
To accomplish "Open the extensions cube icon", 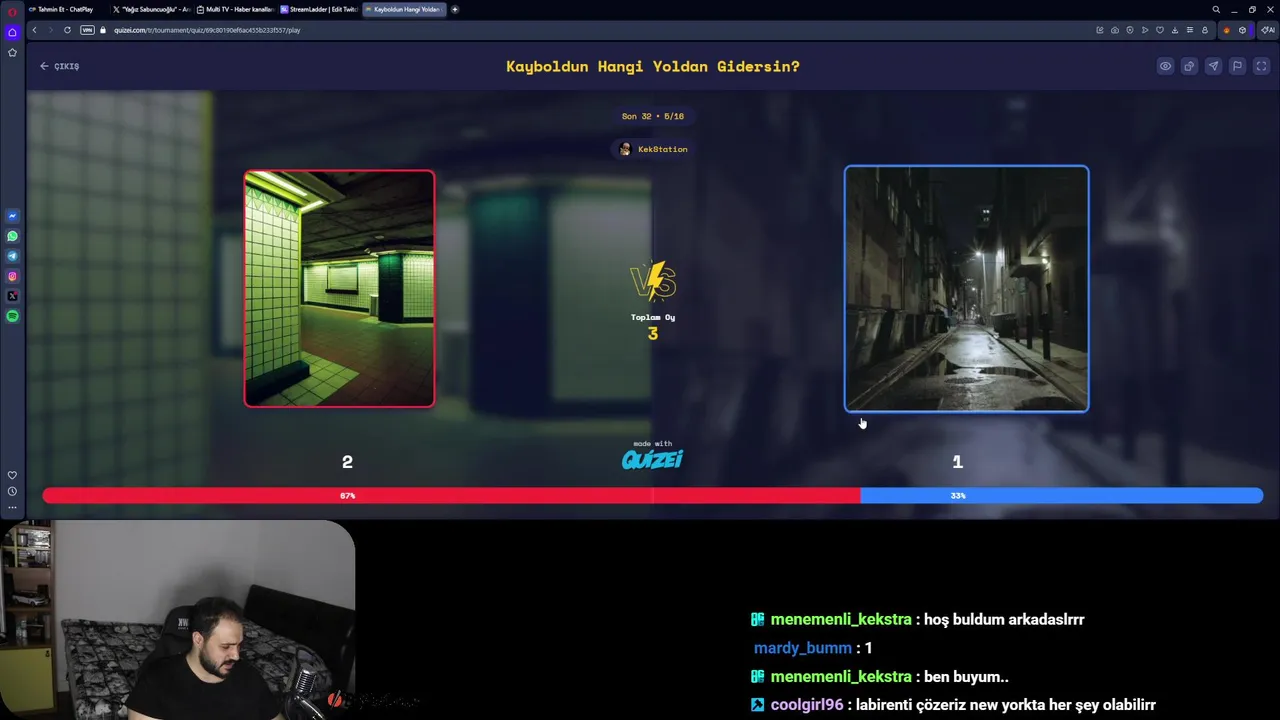I will [x=1242, y=30].
